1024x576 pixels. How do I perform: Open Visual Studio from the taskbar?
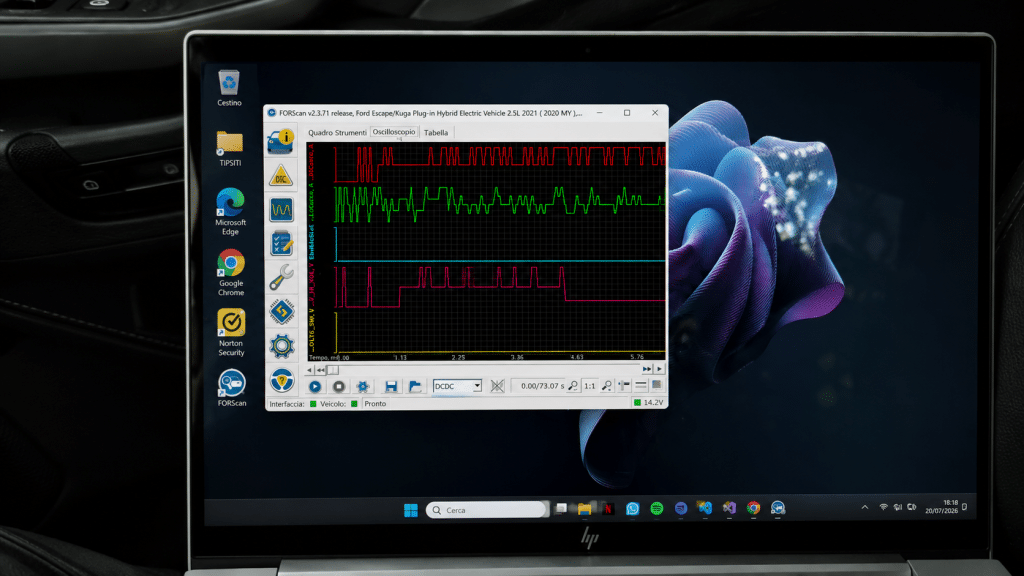[x=729, y=508]
